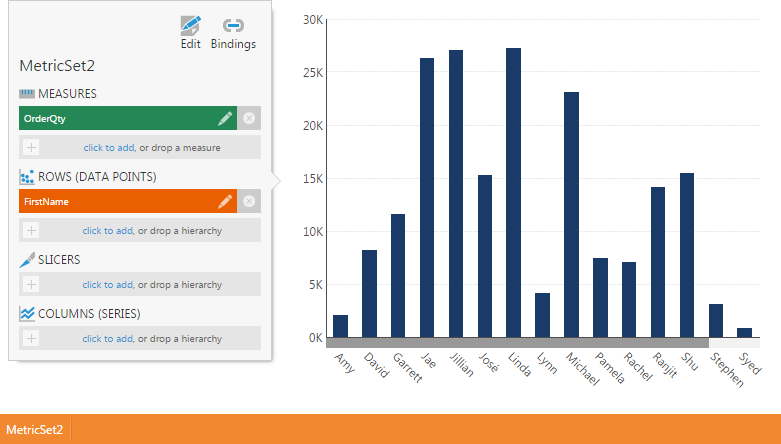Click the gray chart scrollbar under bars
The image size is (781, 444).
point(517,343)
